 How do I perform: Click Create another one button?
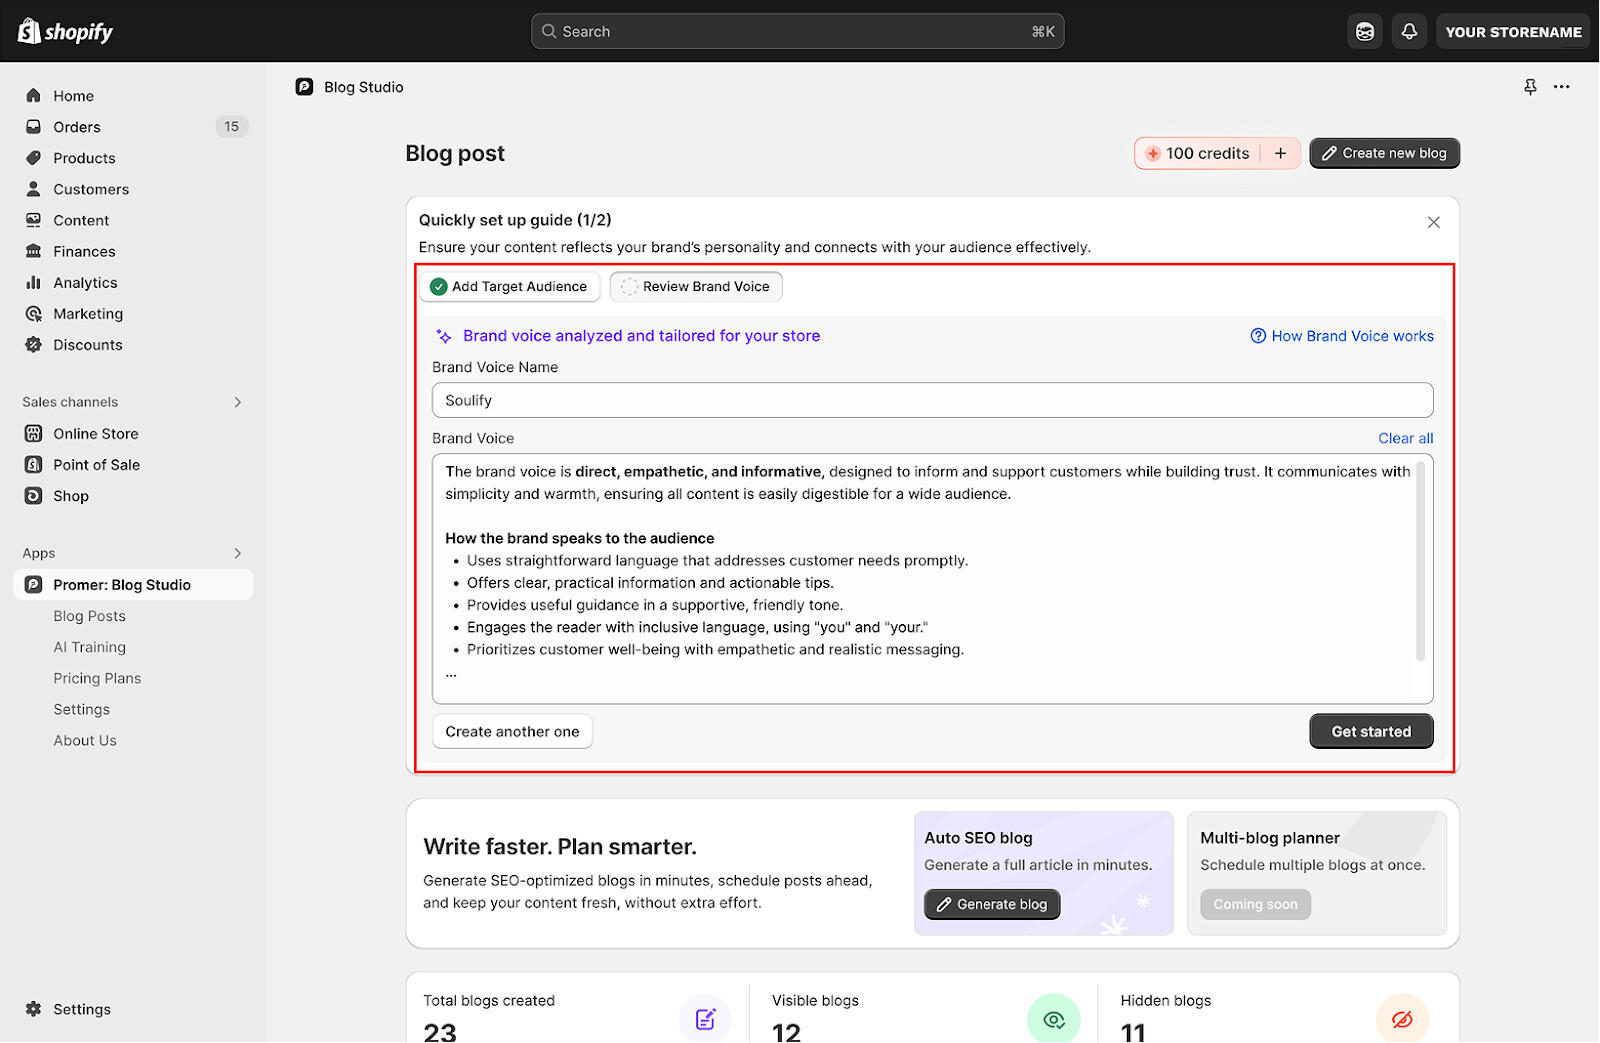(x=512, y=731)
